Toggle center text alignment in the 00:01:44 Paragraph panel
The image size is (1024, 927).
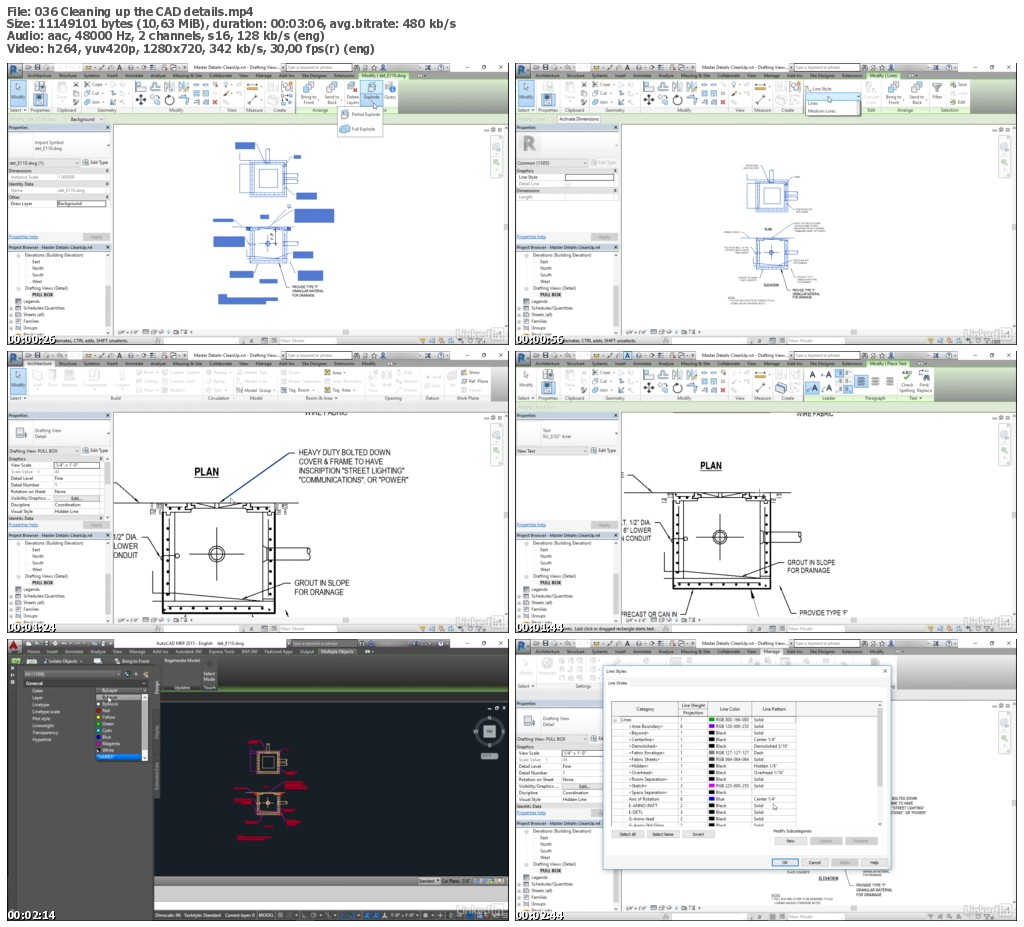tap(875, 381)
